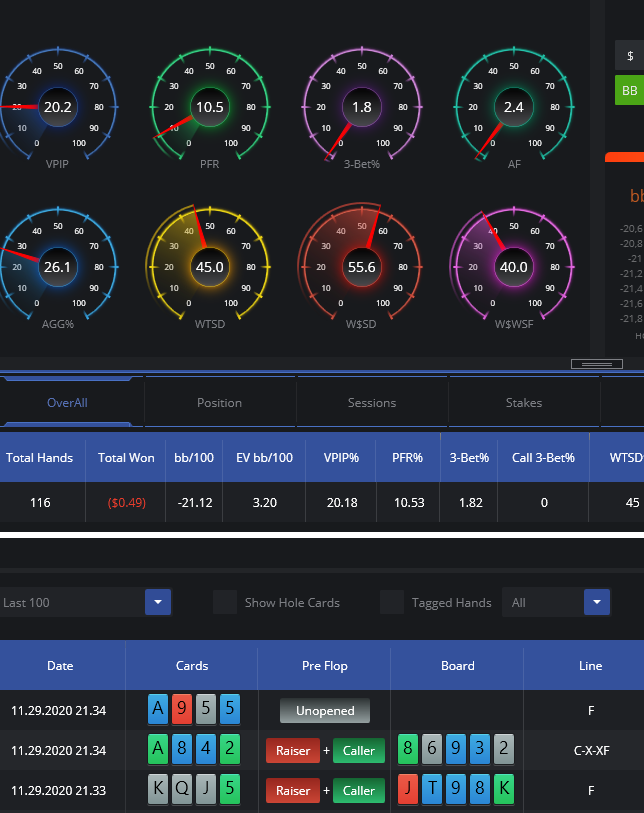Click the C-X-XF line value
Image resolution: width=644 pixels, height=813 pixels.
pyautogui.click(x=591, y=751)
